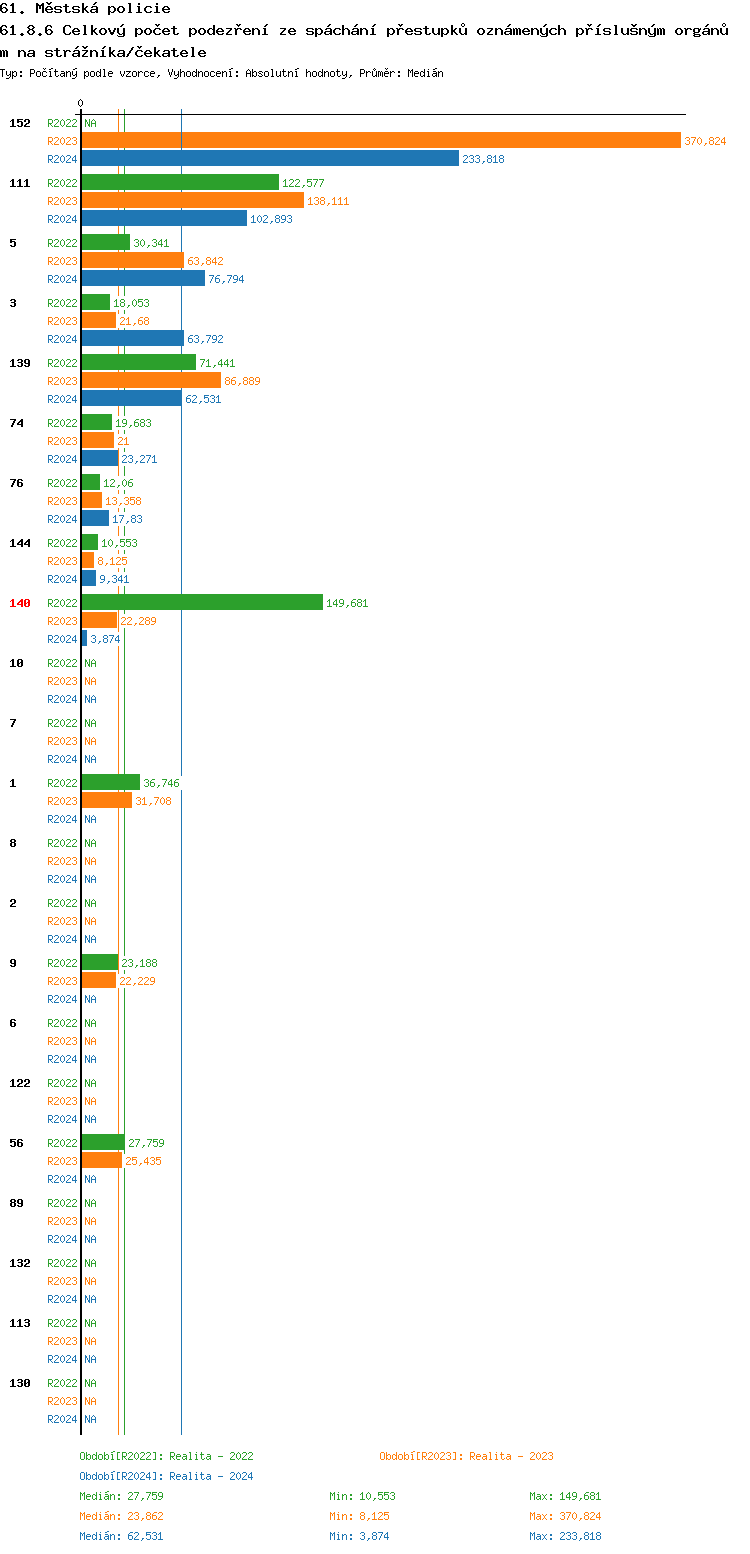The width and height of the screenshot is (750, 1554).
Task: Select the row label 111
Action: pyautogui.click(x=20, y=183)
